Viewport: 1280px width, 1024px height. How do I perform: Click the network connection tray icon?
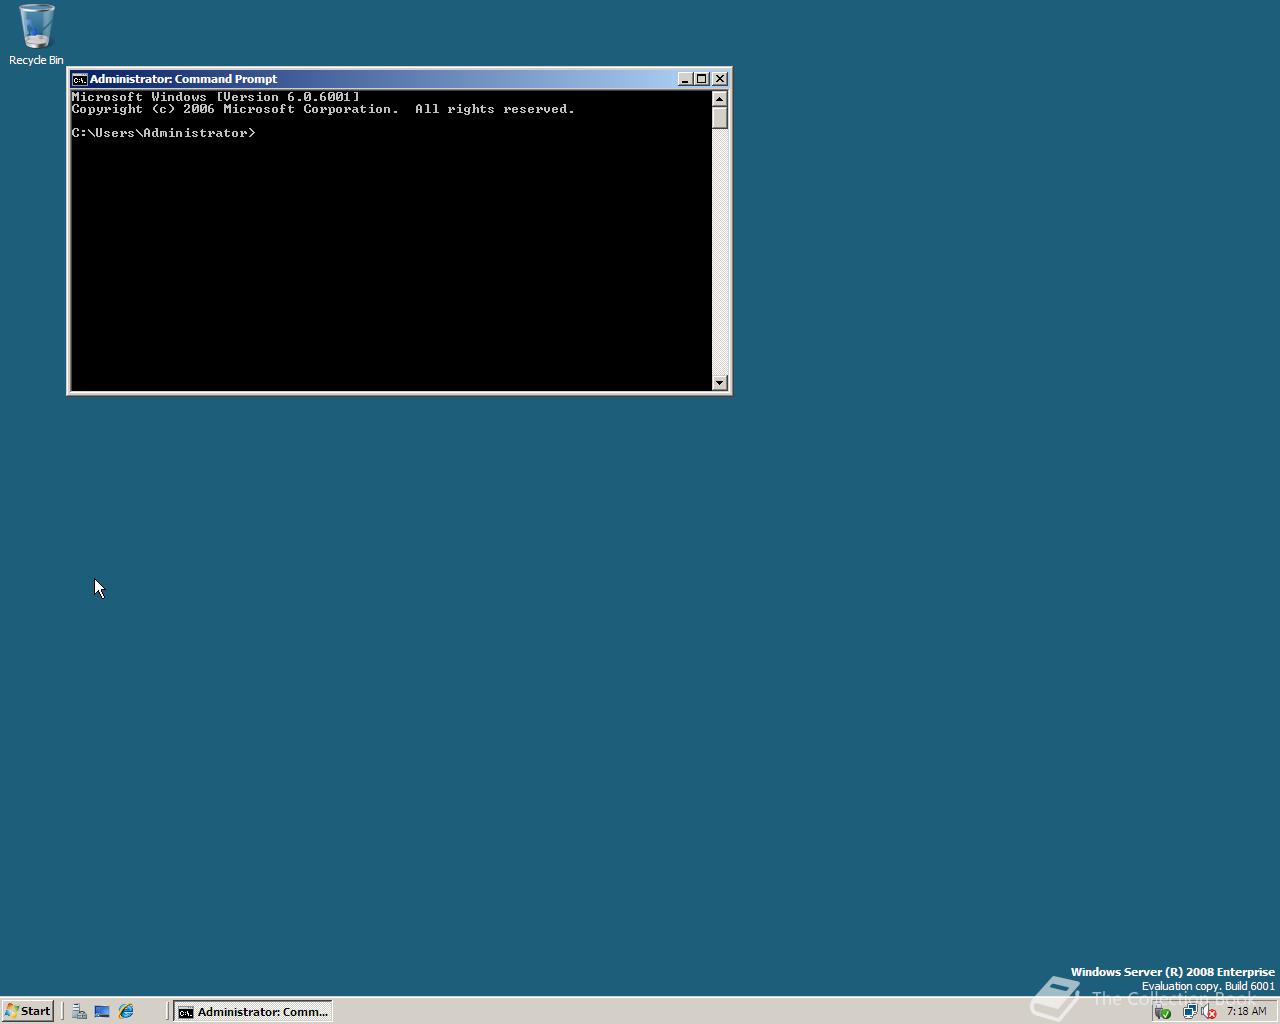coord(1189,1011)
